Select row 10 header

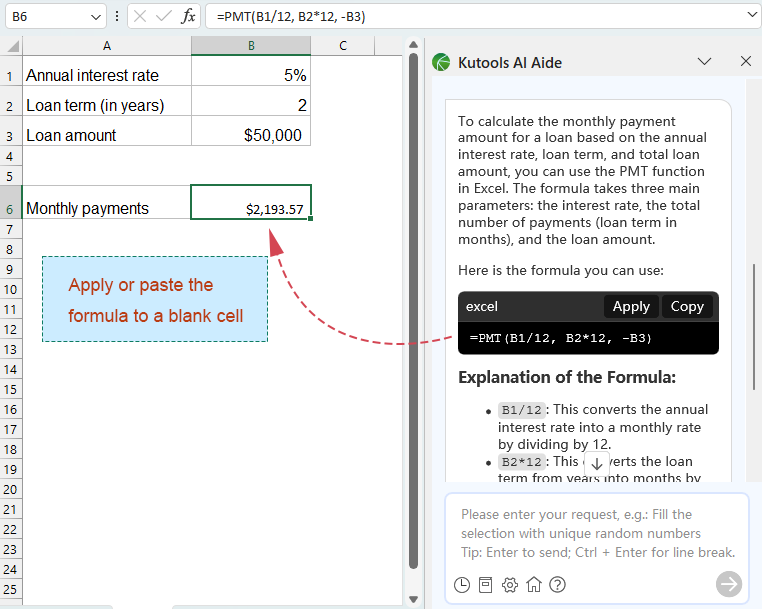pyautogui.click(x=11, y=290)
